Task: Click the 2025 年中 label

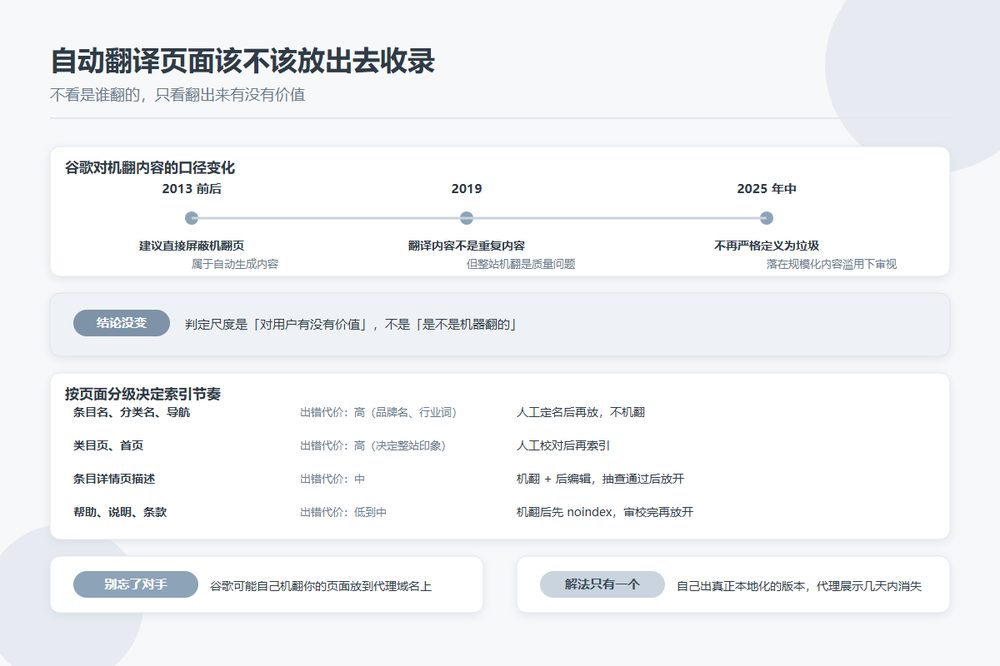Action: pyautogui.click(x=766, y=189)
